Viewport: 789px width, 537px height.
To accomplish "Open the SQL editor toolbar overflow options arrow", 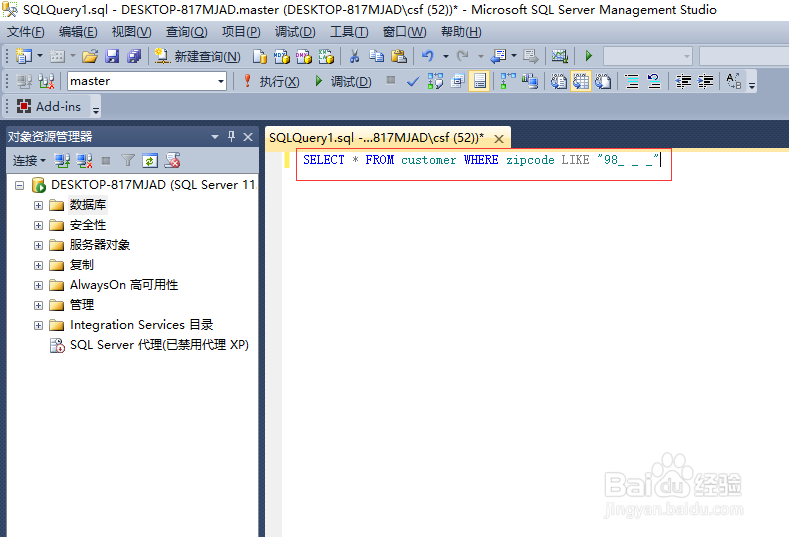I will tap(752, 85).
